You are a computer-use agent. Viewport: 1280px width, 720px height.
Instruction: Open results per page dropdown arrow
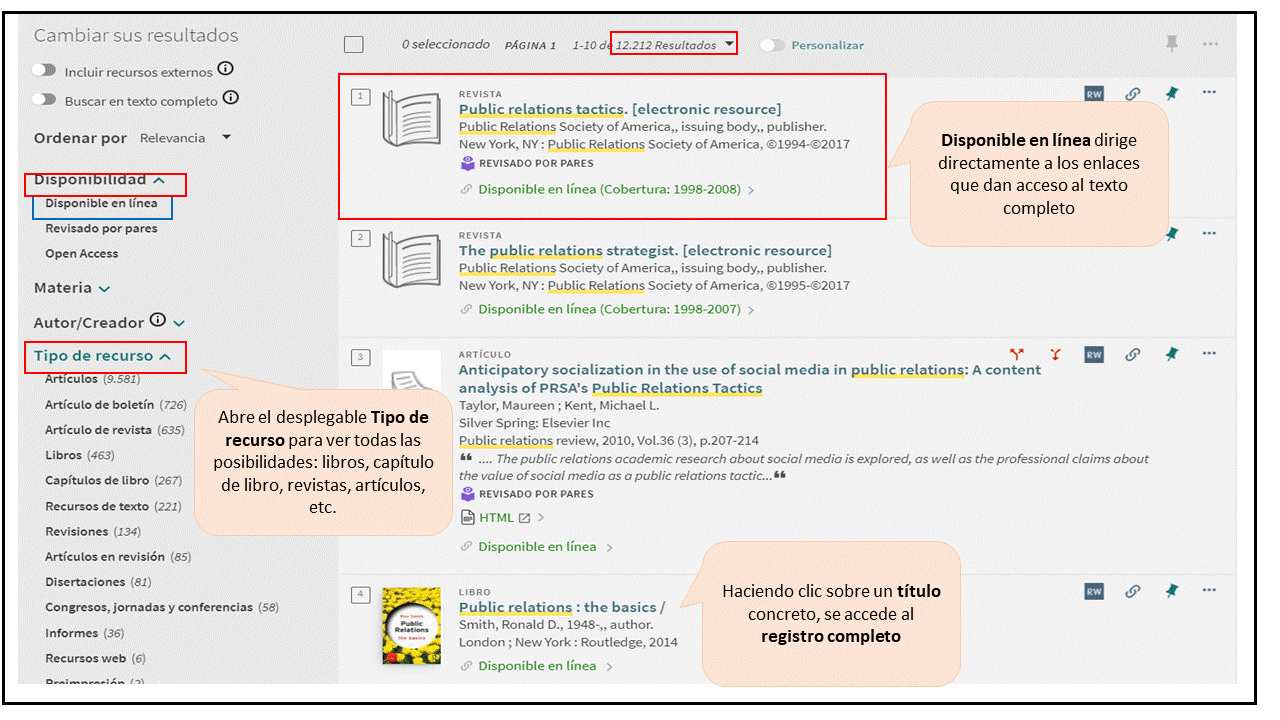click(x=729, y=44)
